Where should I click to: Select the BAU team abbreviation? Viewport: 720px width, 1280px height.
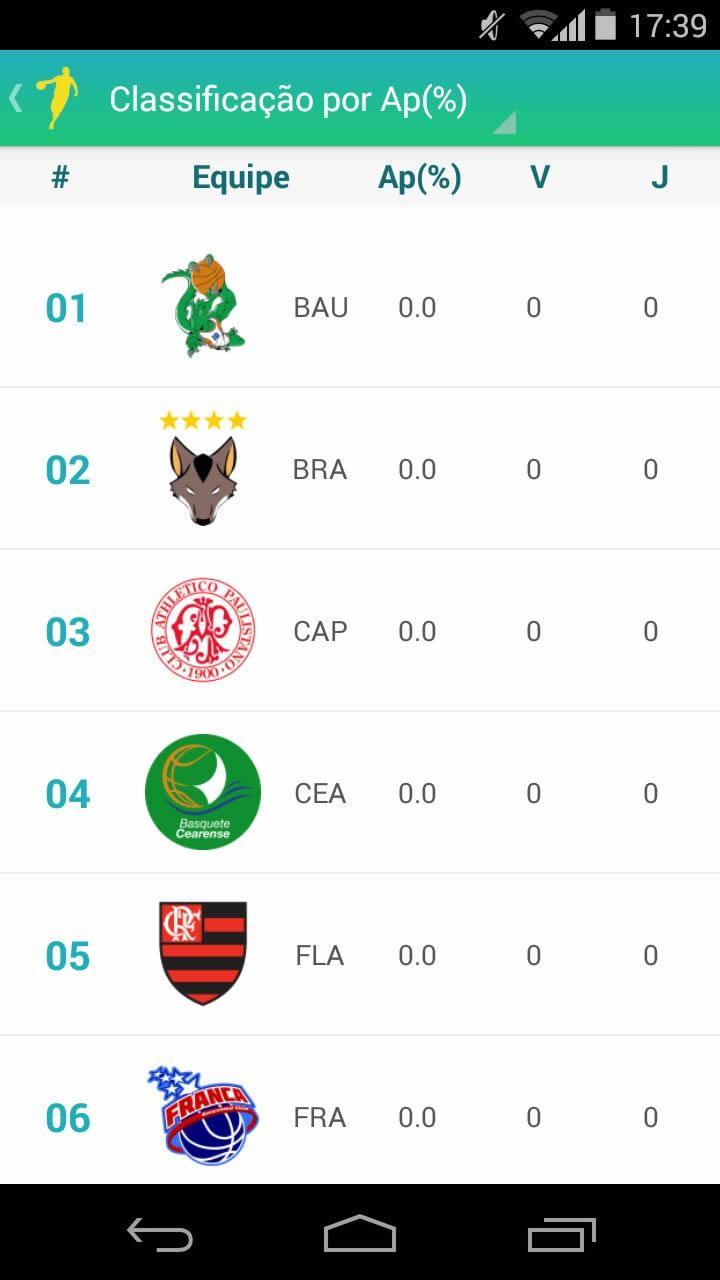pyautogui.click(x=321, y=307)
